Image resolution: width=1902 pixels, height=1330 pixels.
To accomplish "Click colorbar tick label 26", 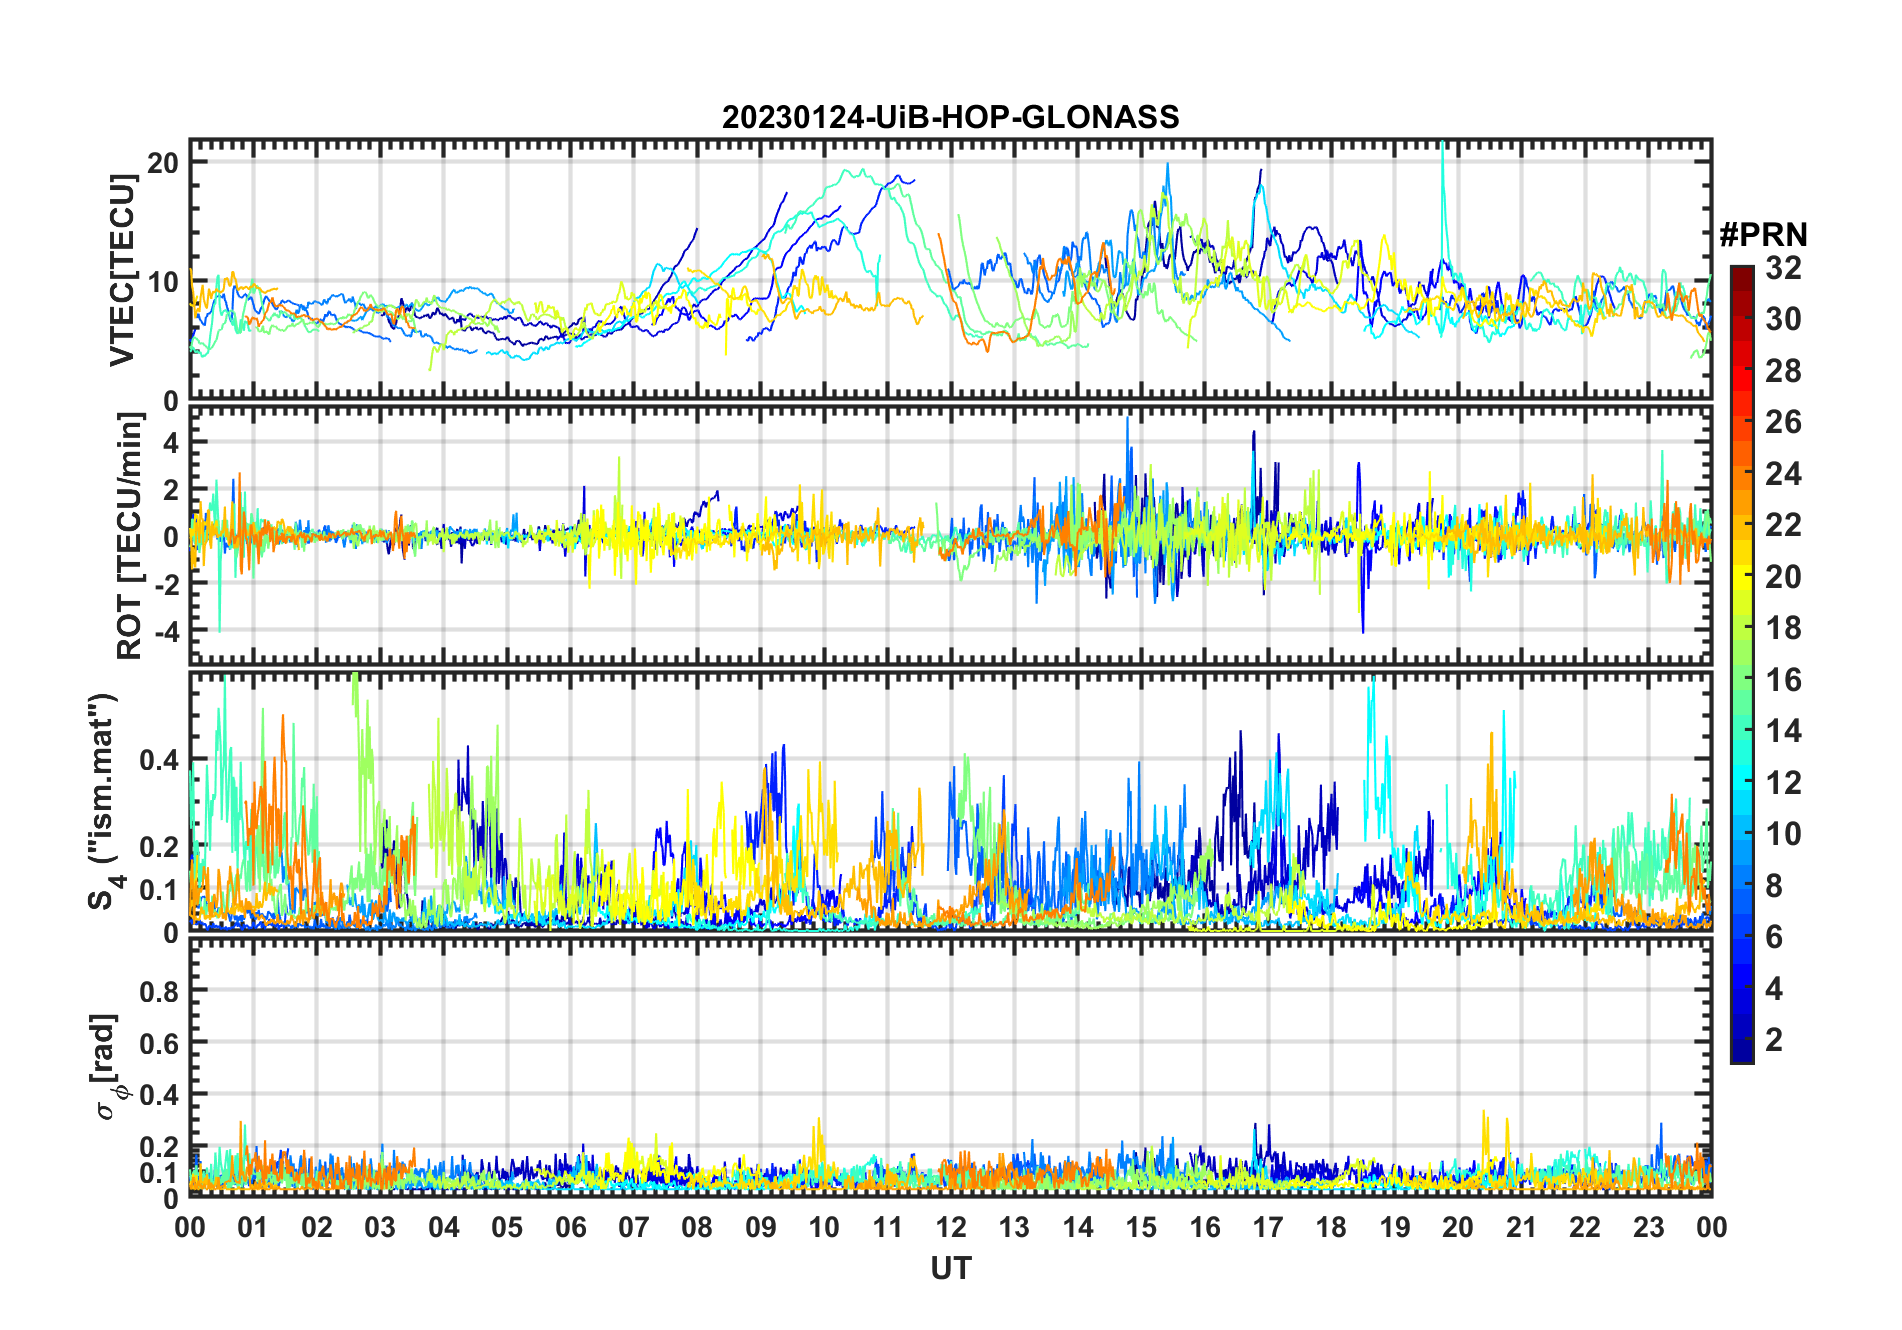I will click(x=1783, y=422).
